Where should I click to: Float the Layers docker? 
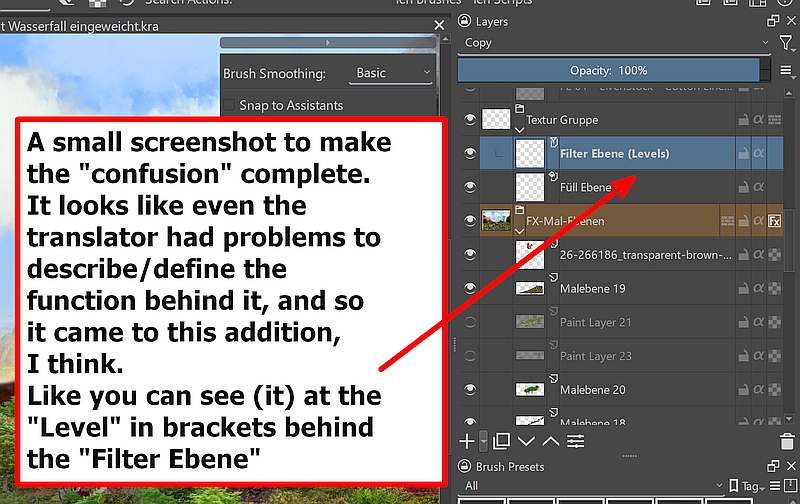[x=773, y=21]
